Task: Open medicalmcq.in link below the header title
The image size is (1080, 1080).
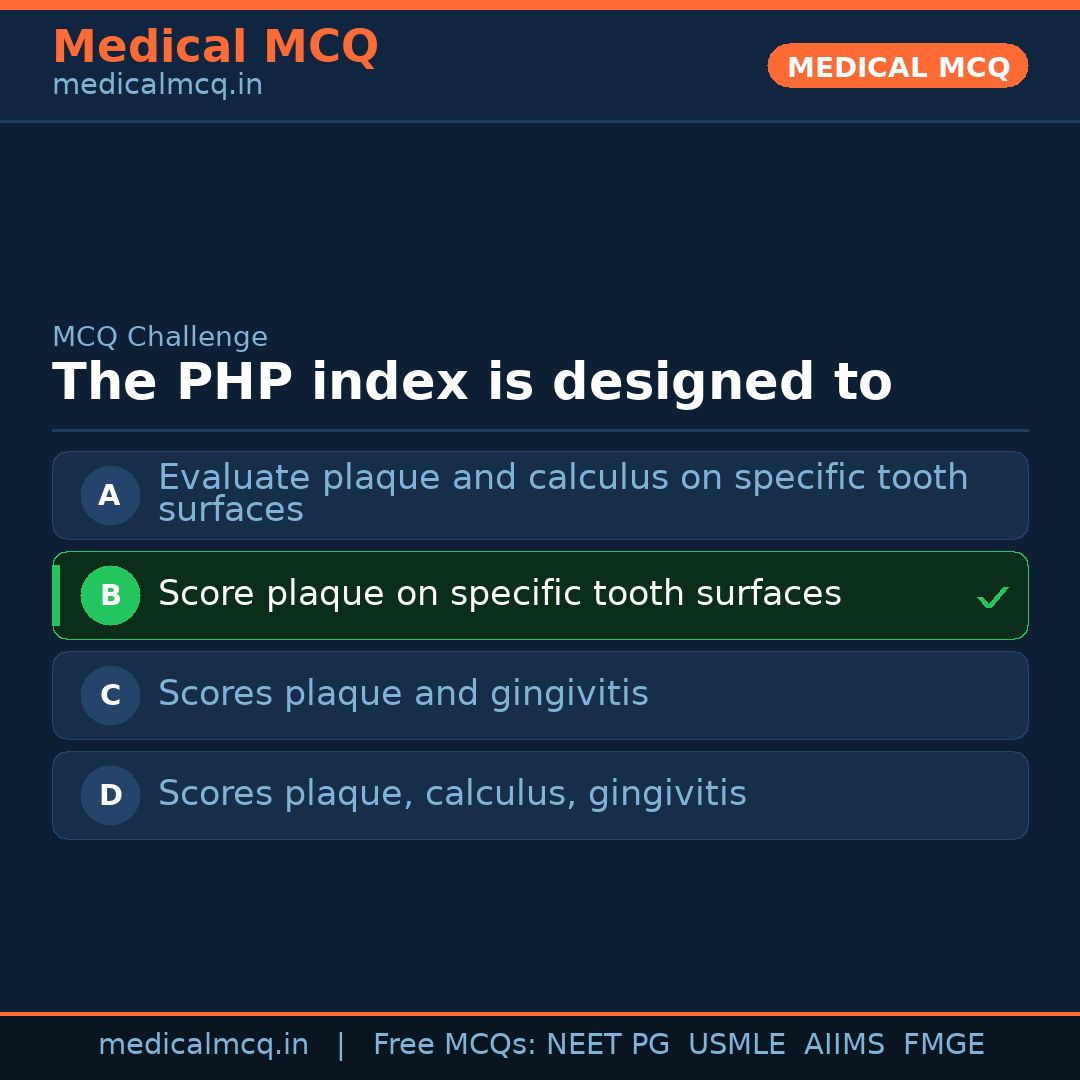Action: [x=157, y=86]
